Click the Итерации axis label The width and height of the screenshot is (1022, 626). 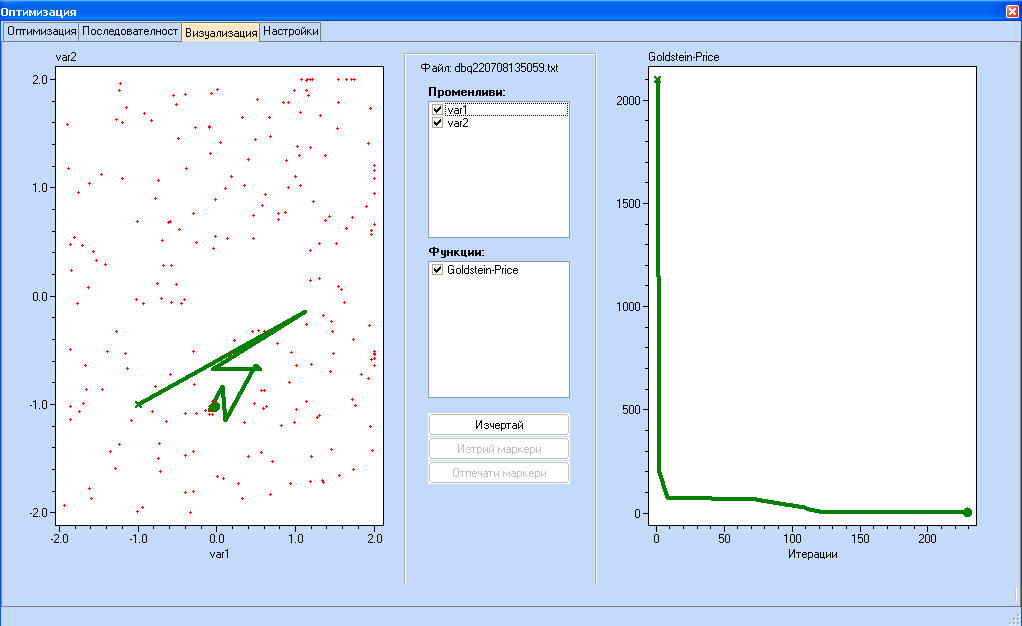coord(811,554)
